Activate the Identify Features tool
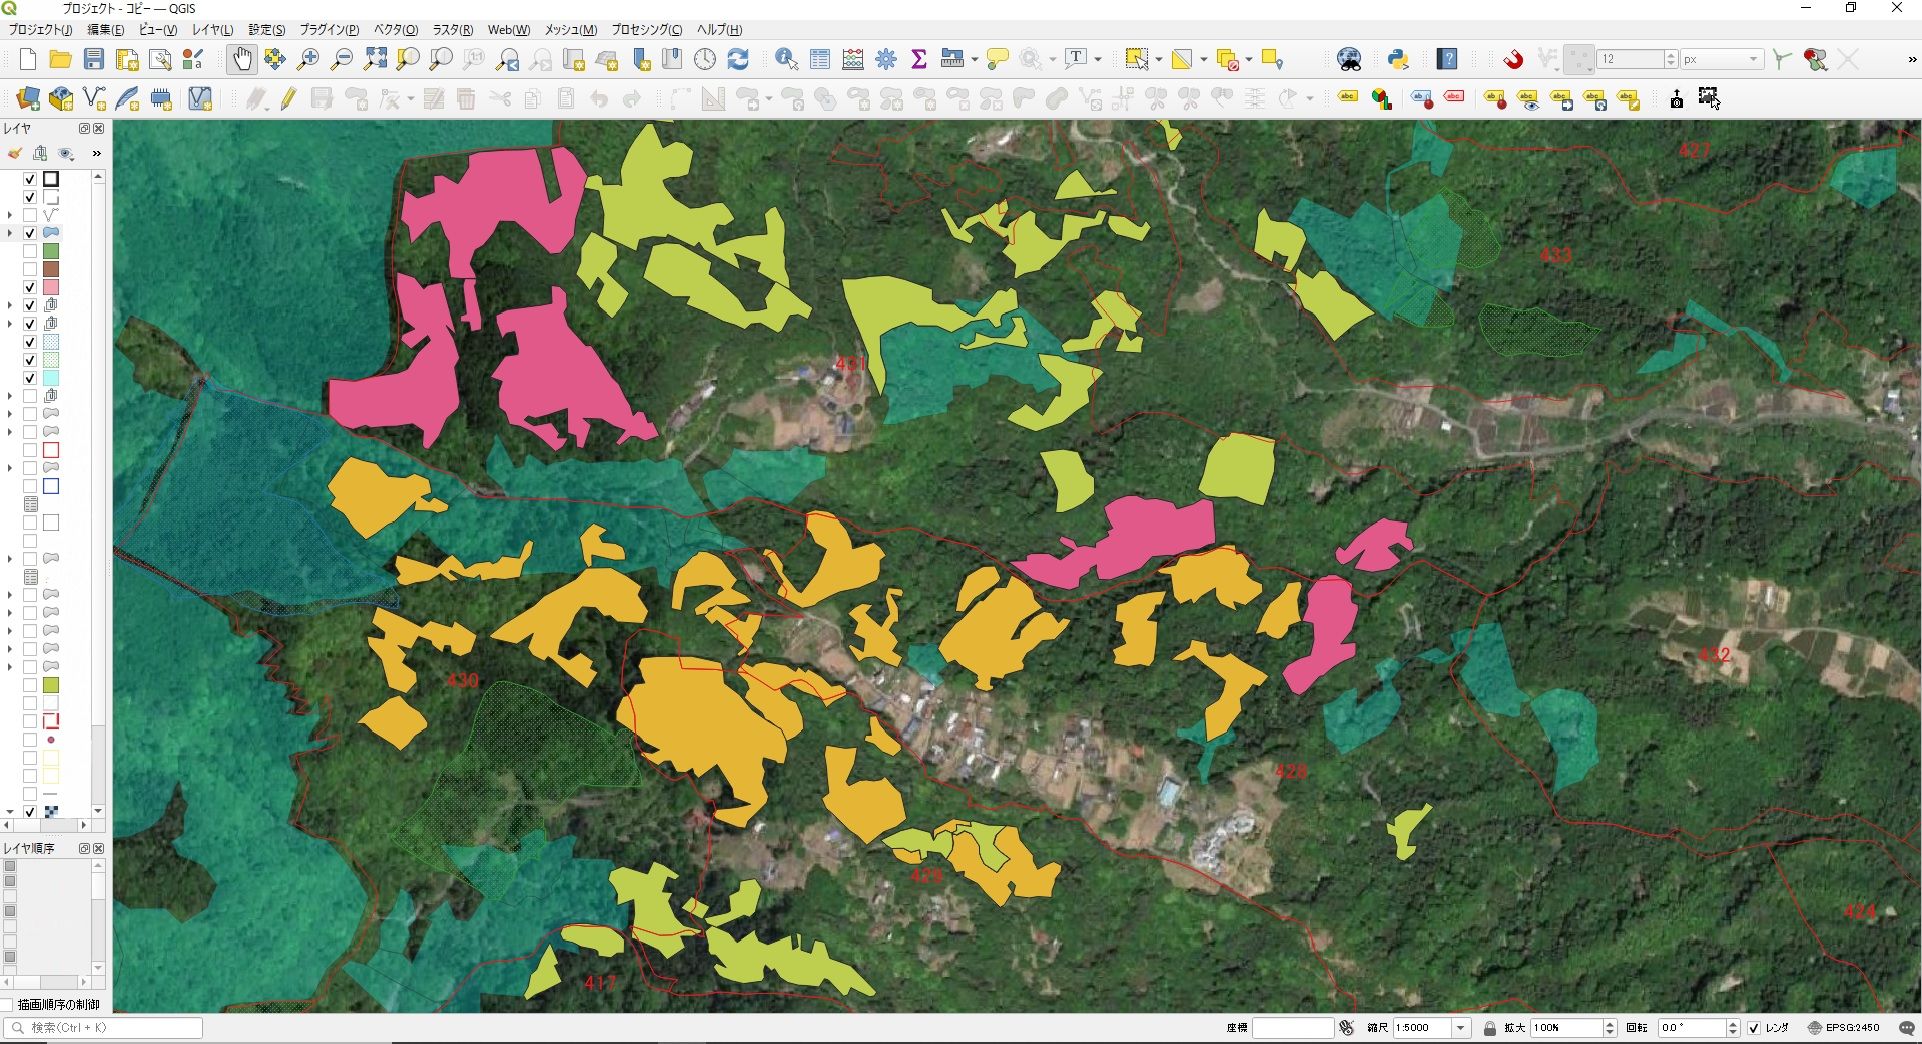This screenshot has width=1922, height=1044. (786, 60)
